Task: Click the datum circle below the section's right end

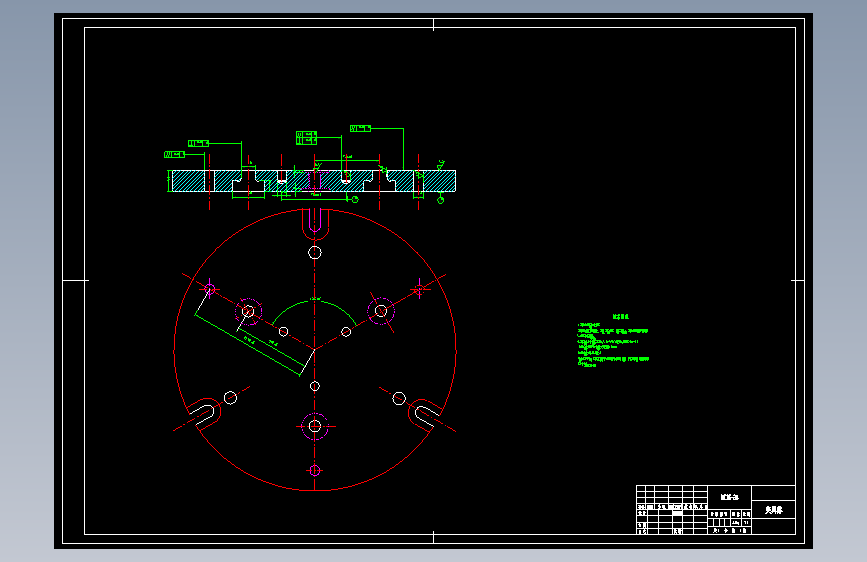Action: coord(441,200)
